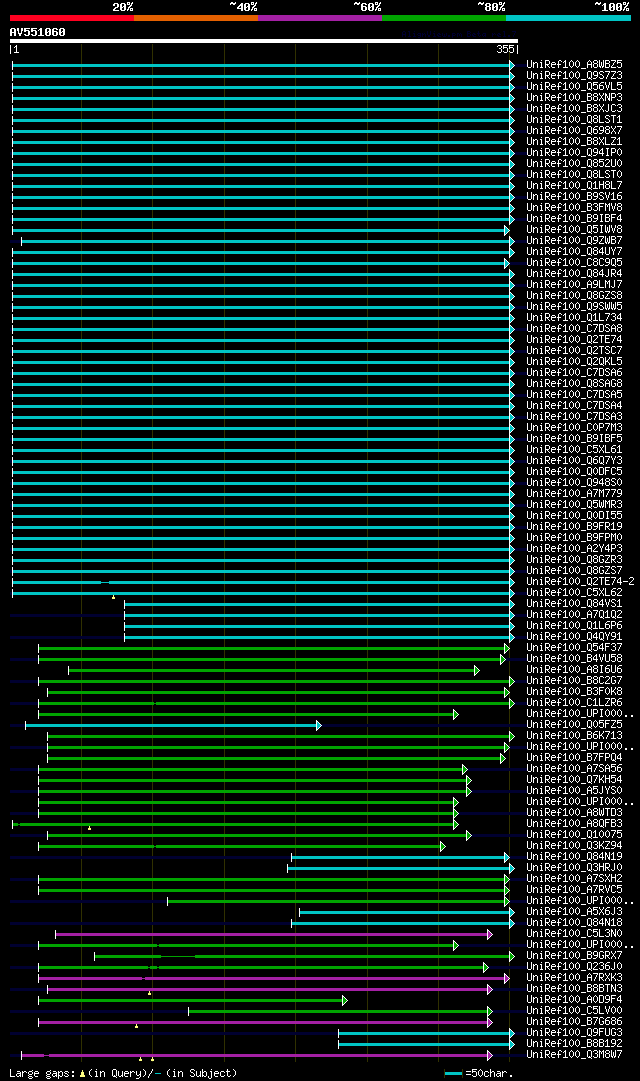This screenshot has width=640, height=1081.
Task: Select the UniRef100_A7RXK3 label
Action: point(574,978)
